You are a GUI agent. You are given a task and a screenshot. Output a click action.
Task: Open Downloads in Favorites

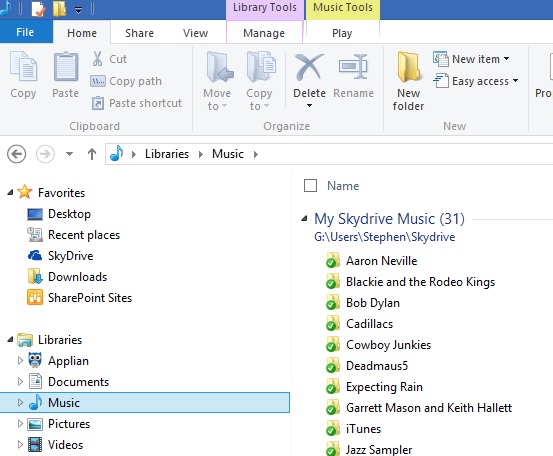click(x=67, y=277)
